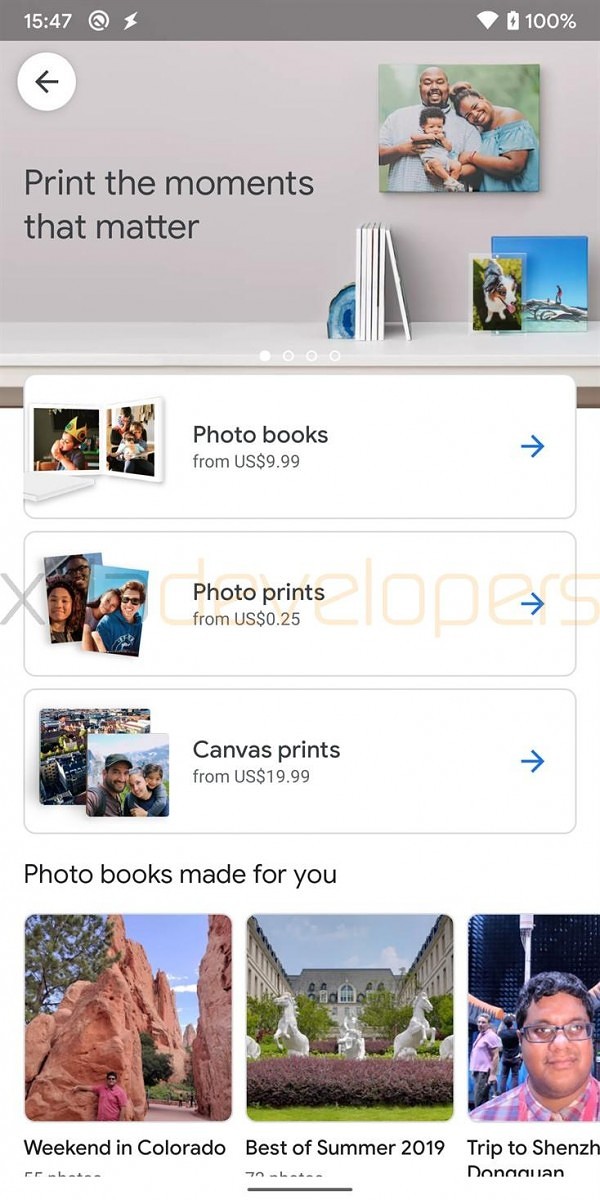Select the fourth carousel page dot
The height and width of the screenshot is (1200, 600).
(x=335, y=355)
